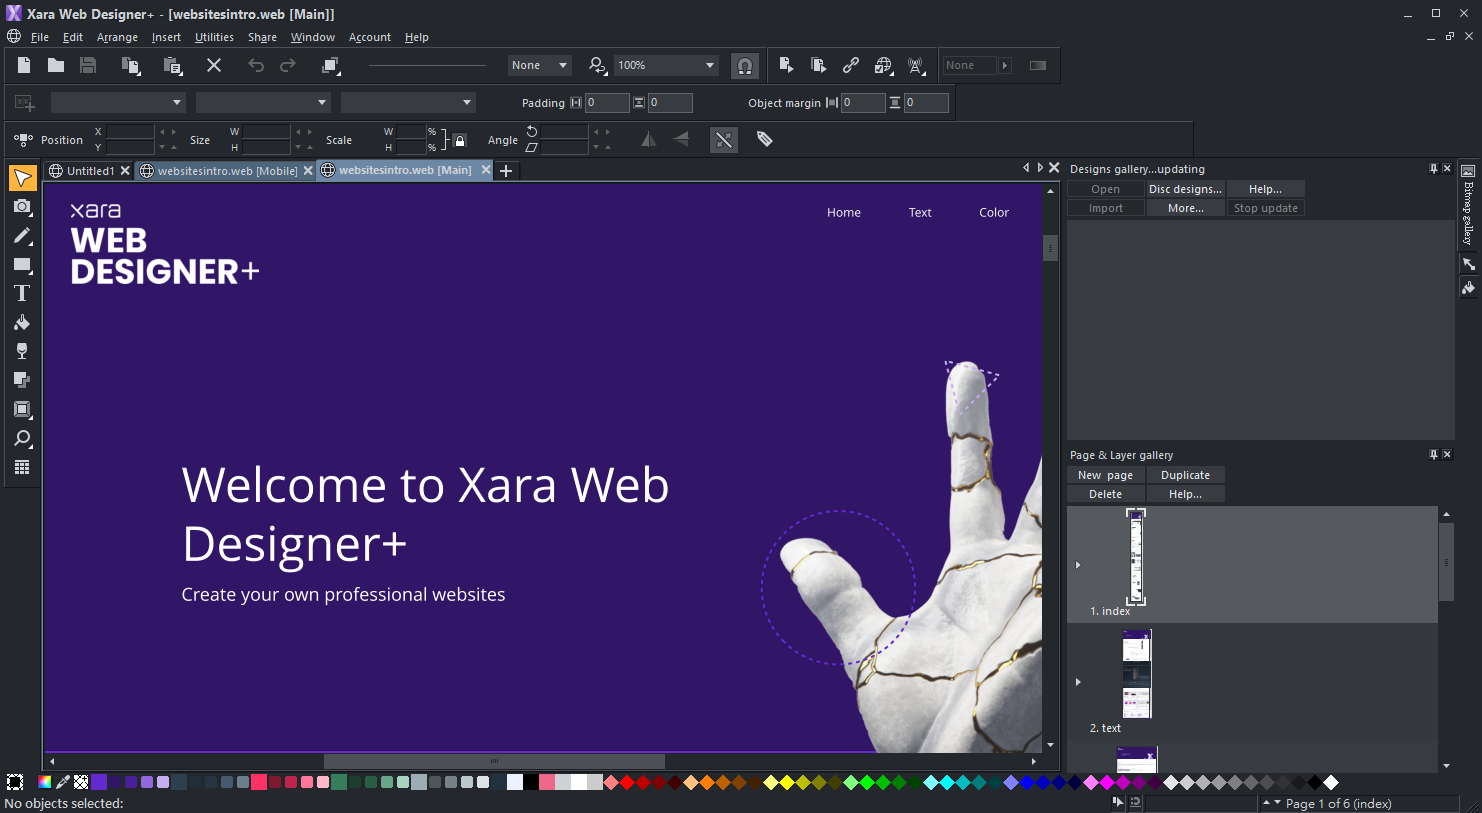Screen dimensions: 1482x813
Task: Select the Transparency wine glass tool
Action: [x=22, y=351]
